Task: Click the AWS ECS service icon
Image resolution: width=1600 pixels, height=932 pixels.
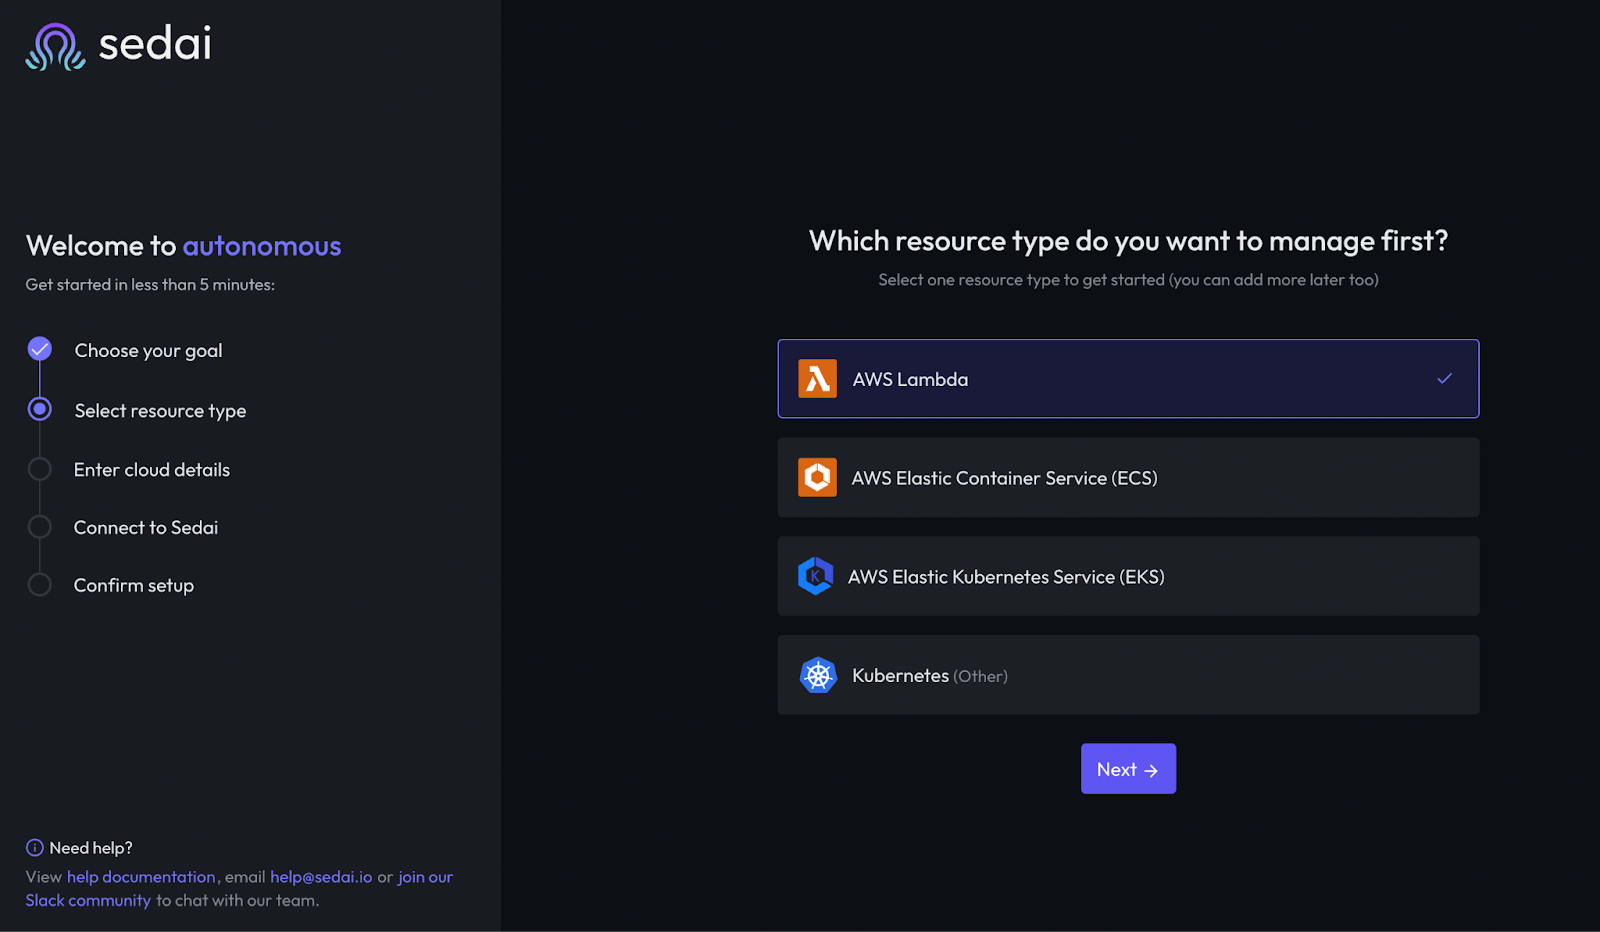Action: click(x=817, y=477)
